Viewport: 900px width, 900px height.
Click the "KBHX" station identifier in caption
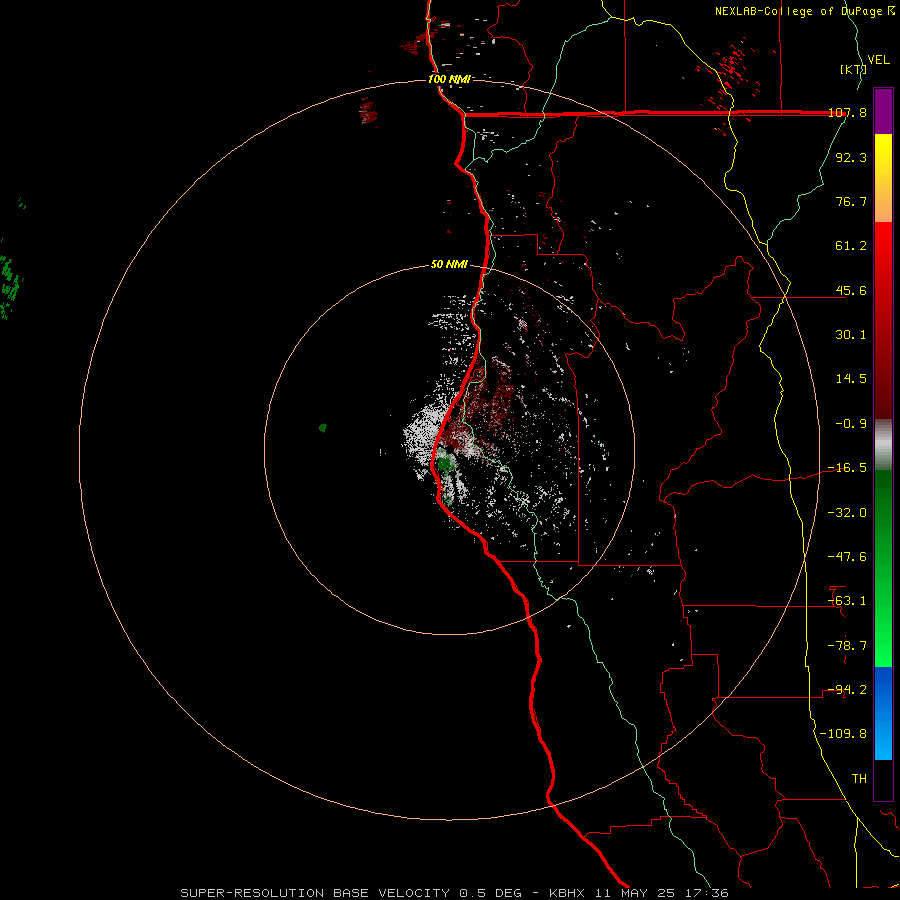point(567,893)
